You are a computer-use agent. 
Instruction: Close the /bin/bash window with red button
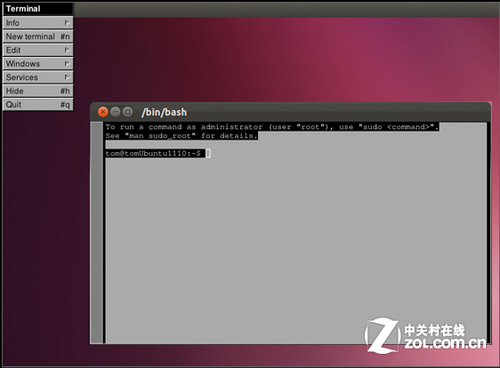tap(103, 112)
